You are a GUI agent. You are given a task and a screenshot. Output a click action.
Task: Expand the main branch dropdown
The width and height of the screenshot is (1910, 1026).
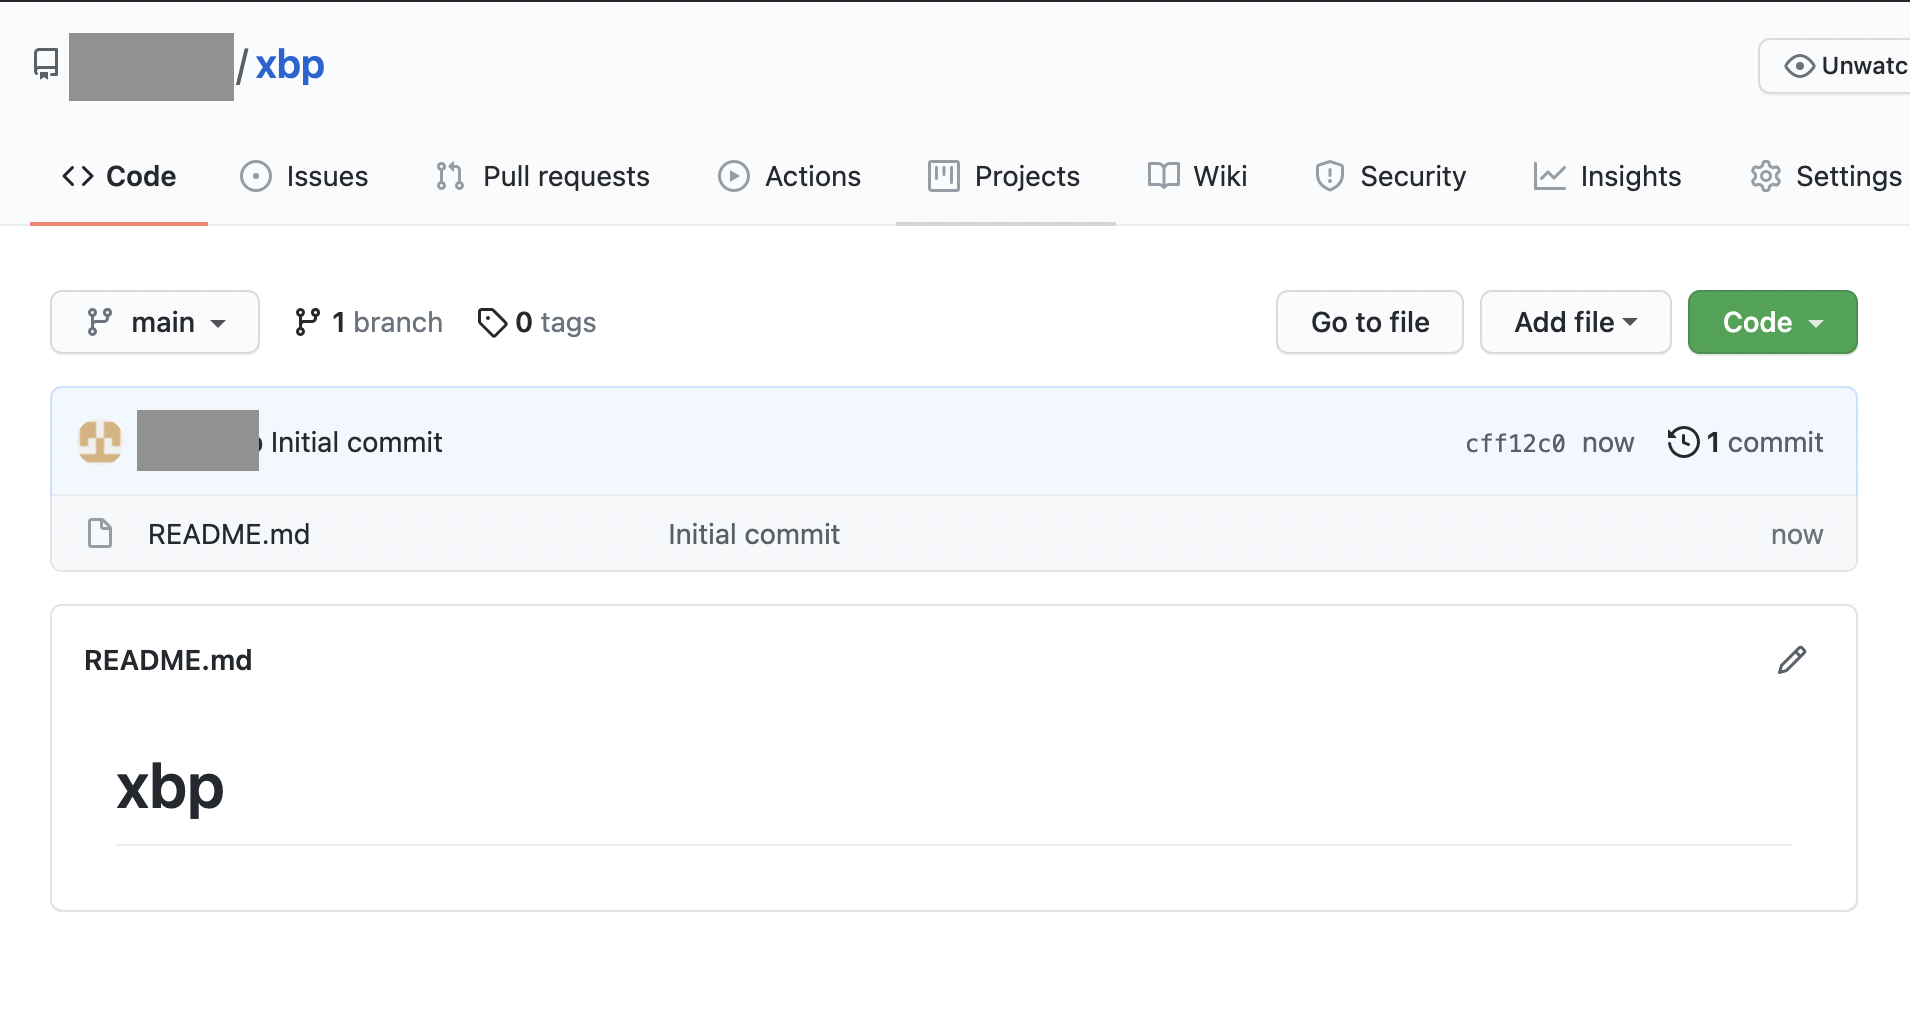[155, 322]
